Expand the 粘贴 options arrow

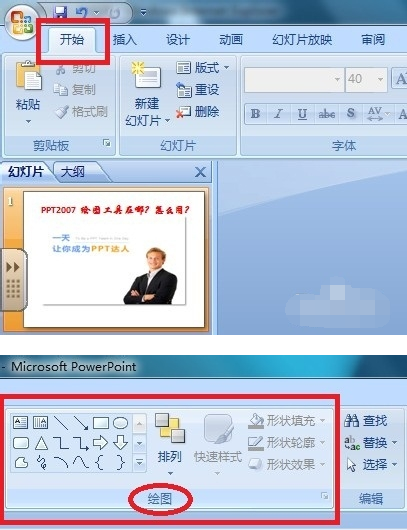coord(28,121)
